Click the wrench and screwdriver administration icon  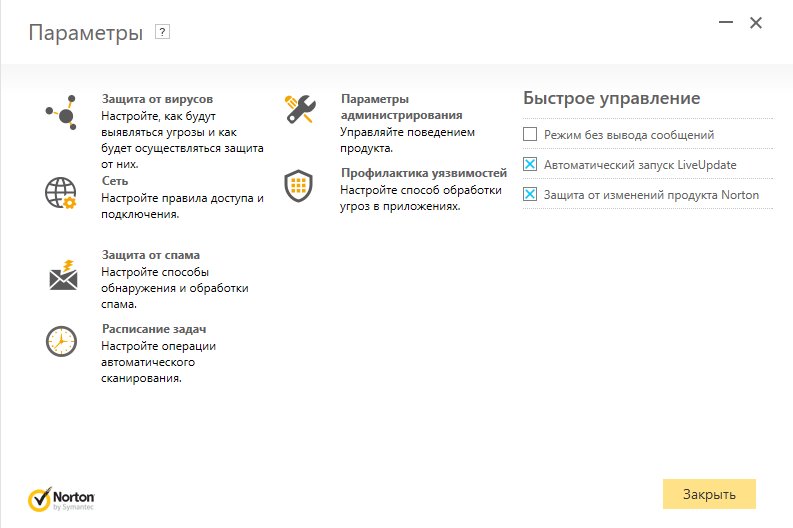(x=300, y=109)
